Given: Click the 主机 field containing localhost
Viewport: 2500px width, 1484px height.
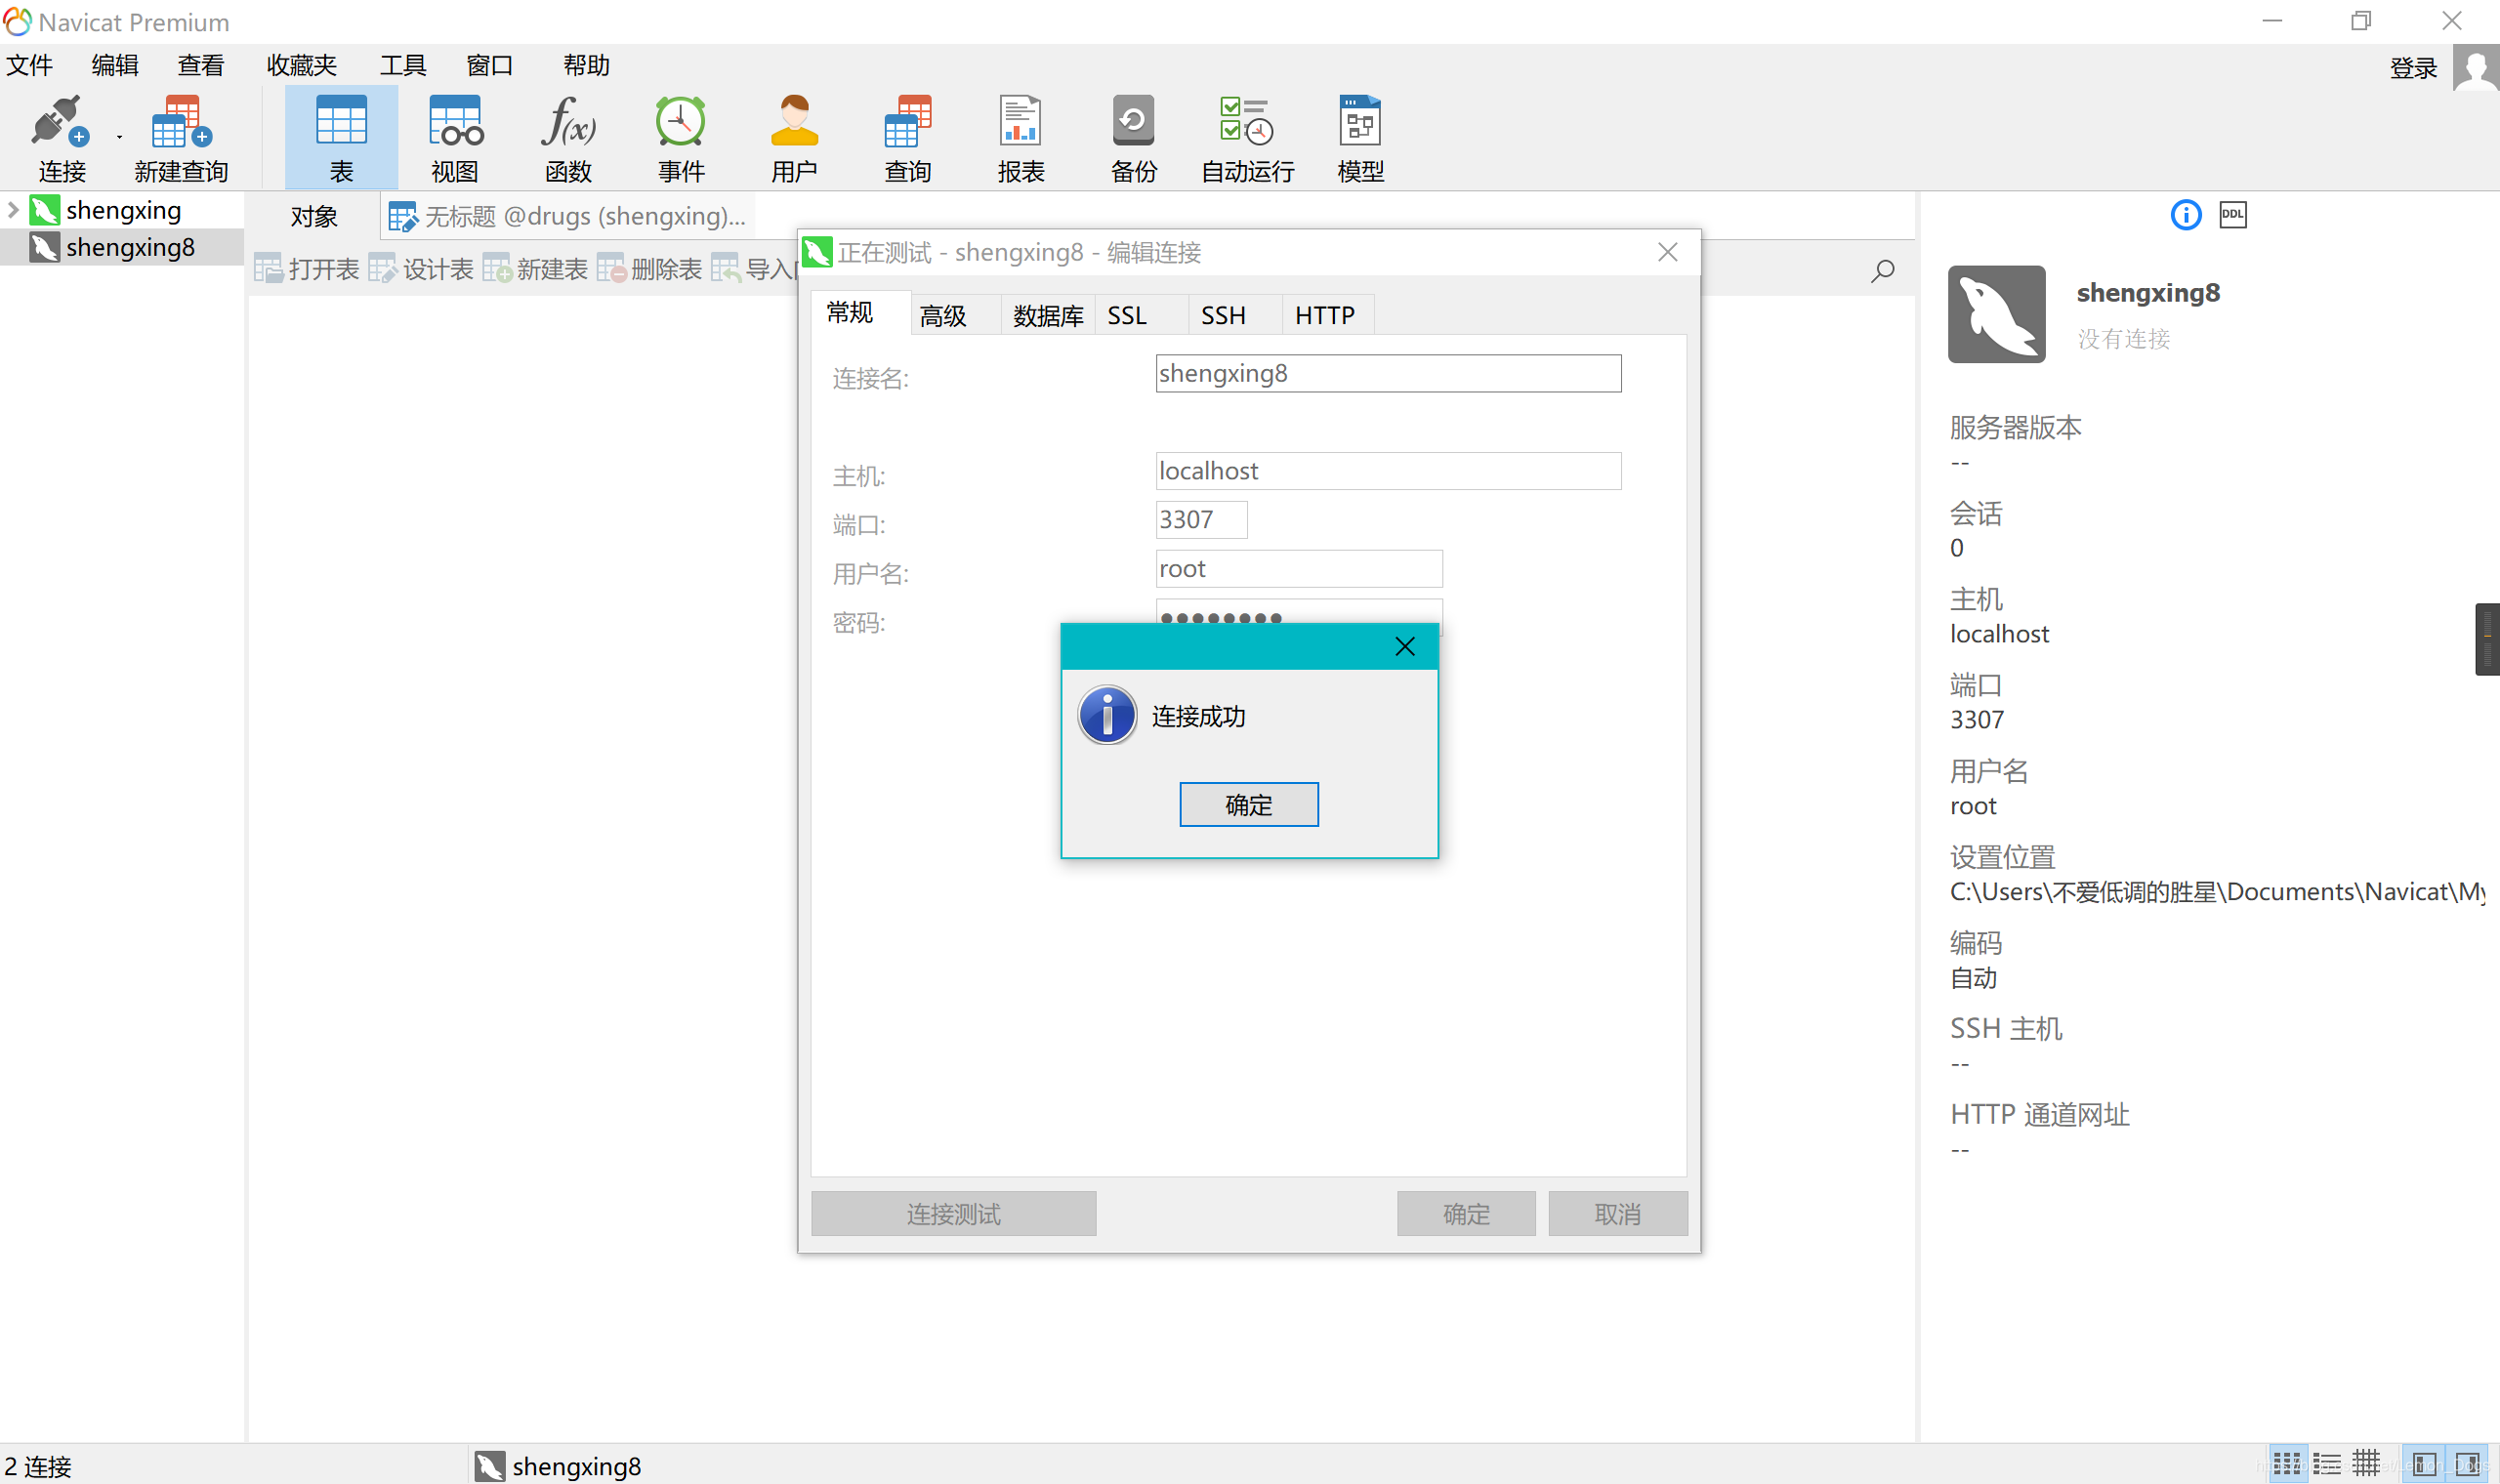Looking at the screenshot, I should point(1388,471).
